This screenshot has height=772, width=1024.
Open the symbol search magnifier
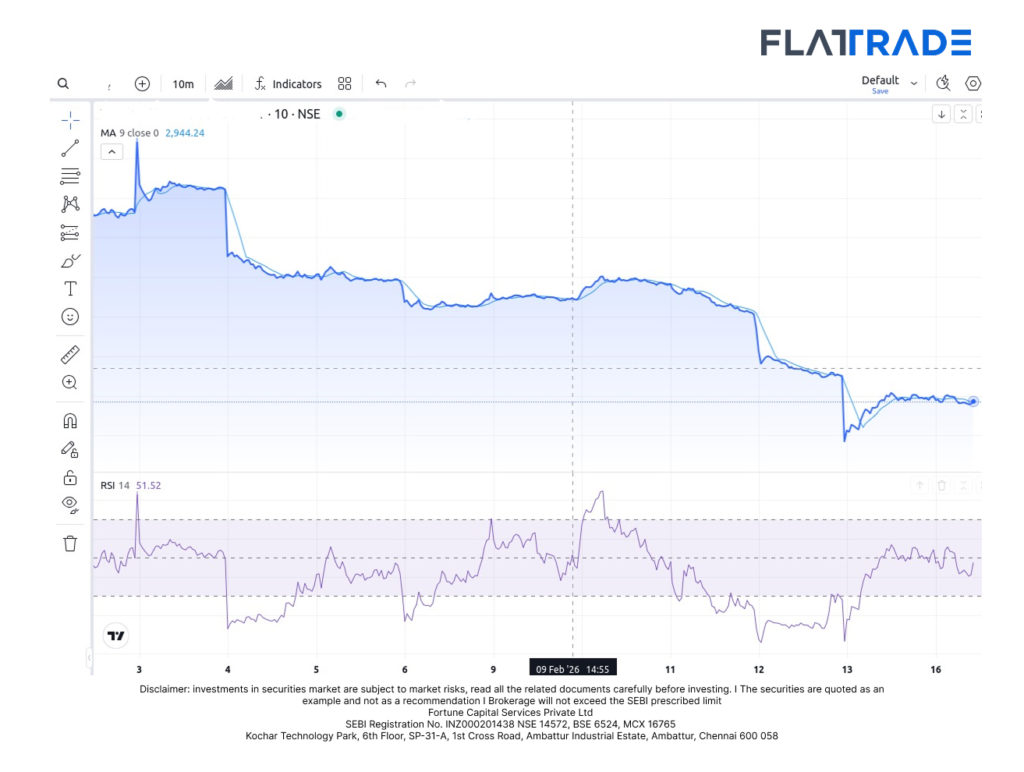[63, 84]
